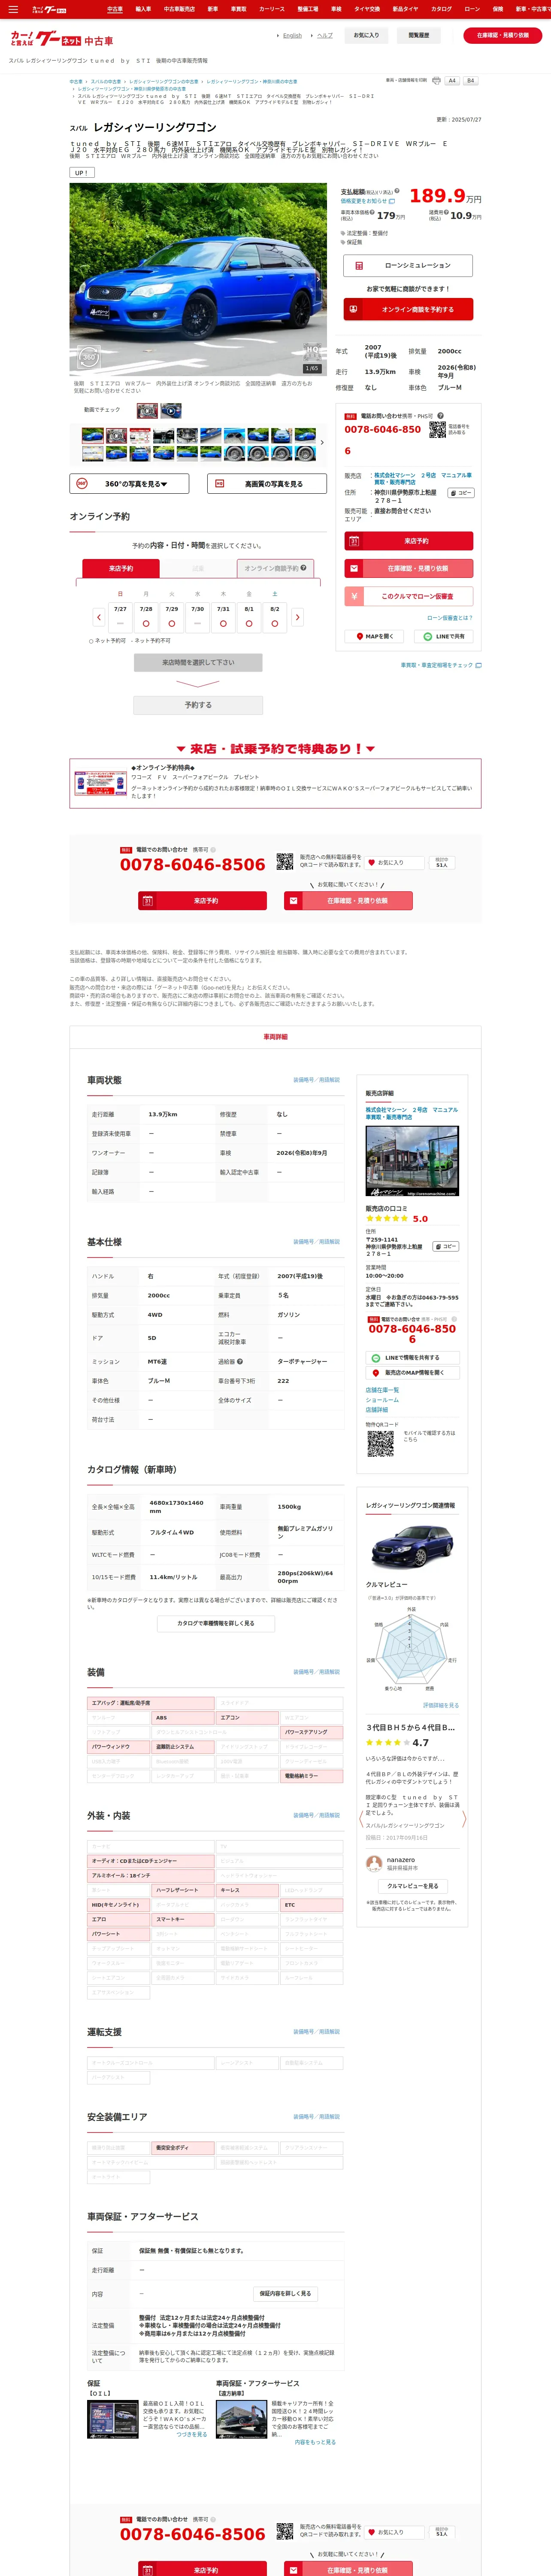Click header 在庫確認・見積り依頼 red button
Screen dimensions: 551x2576
pyautogui.click(x=503, y=35)
